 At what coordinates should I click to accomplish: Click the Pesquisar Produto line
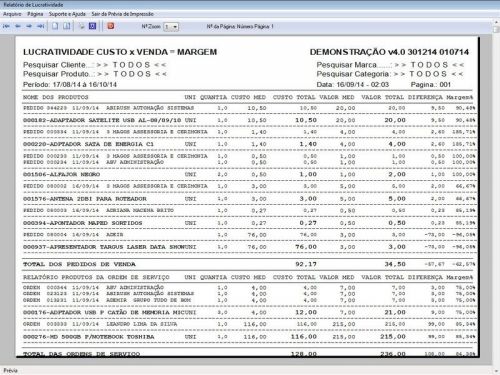(95, 74)
